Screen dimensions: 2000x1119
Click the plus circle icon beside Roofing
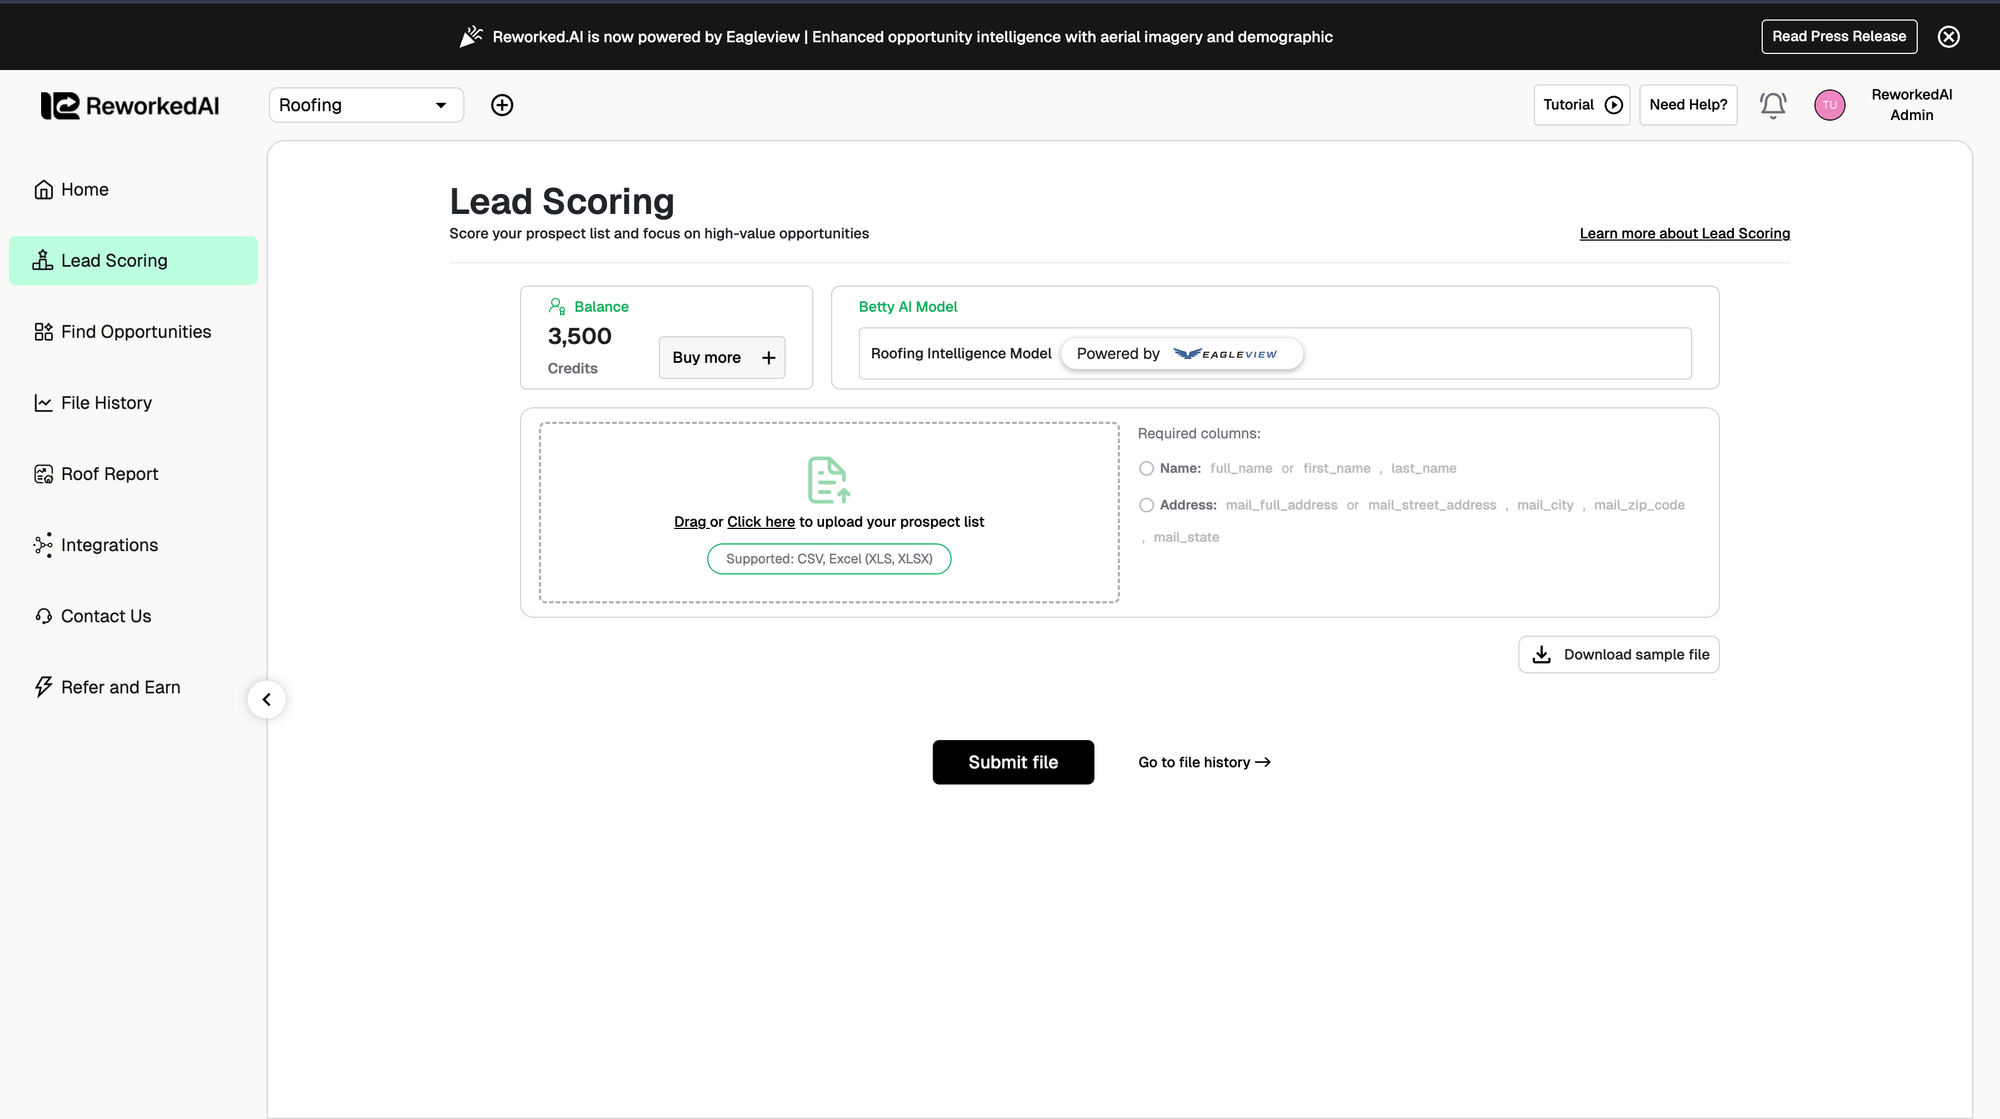pyautogui.click(x=502, y=105)
